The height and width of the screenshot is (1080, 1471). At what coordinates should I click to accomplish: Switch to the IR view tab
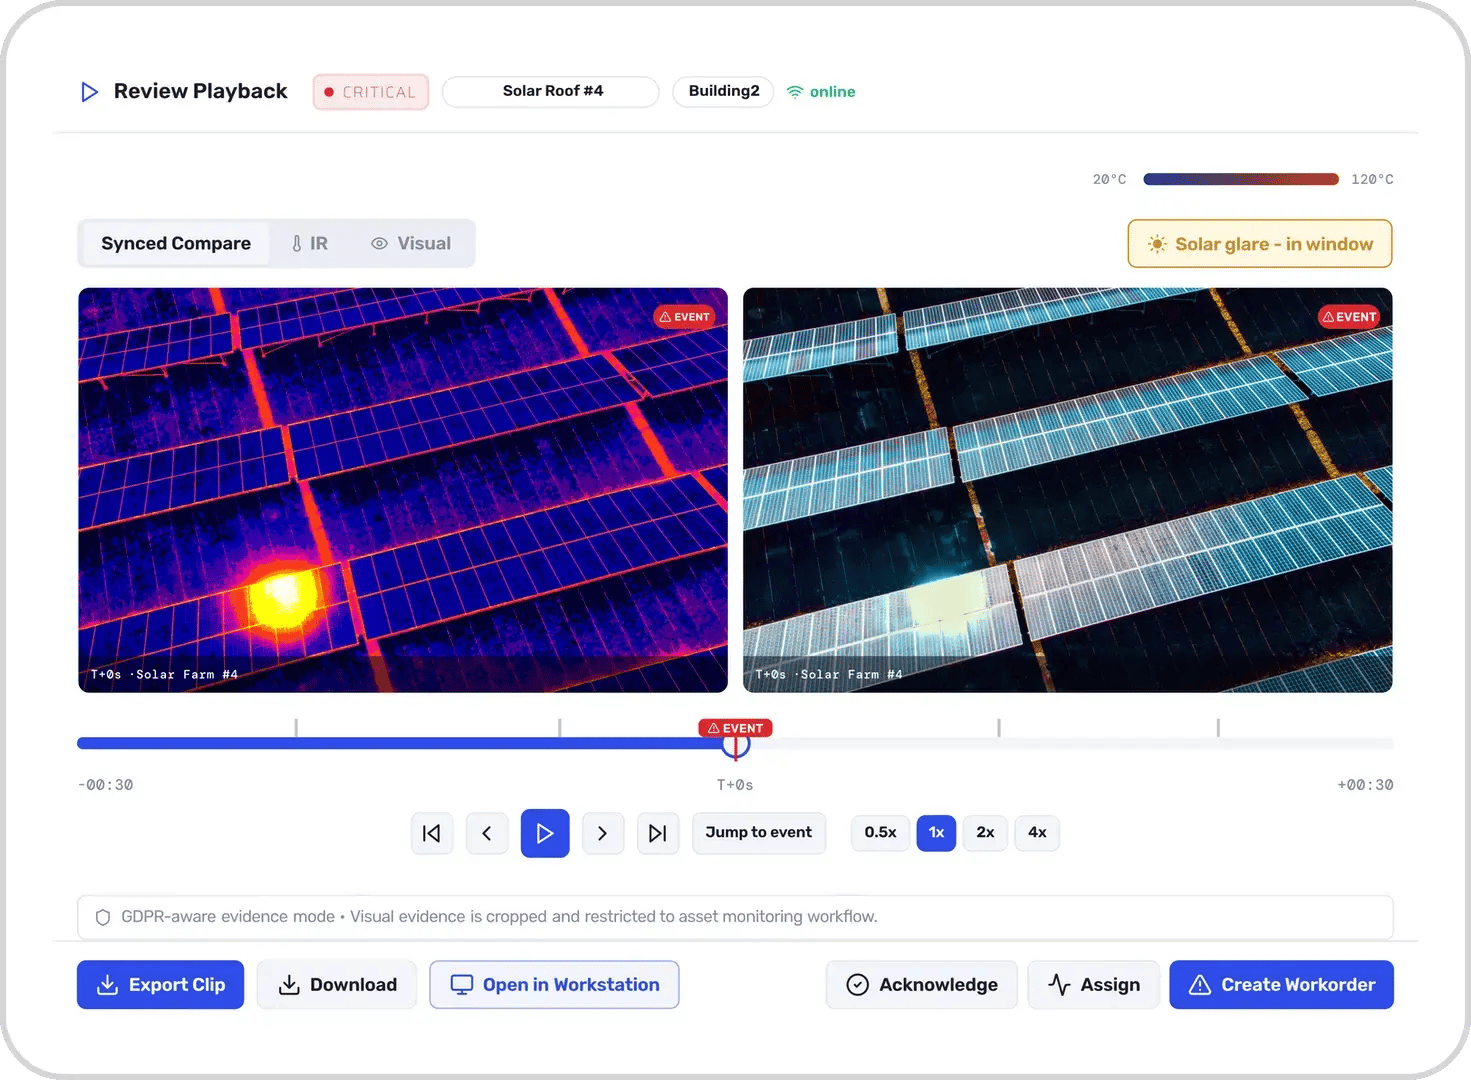coord(310,243)
